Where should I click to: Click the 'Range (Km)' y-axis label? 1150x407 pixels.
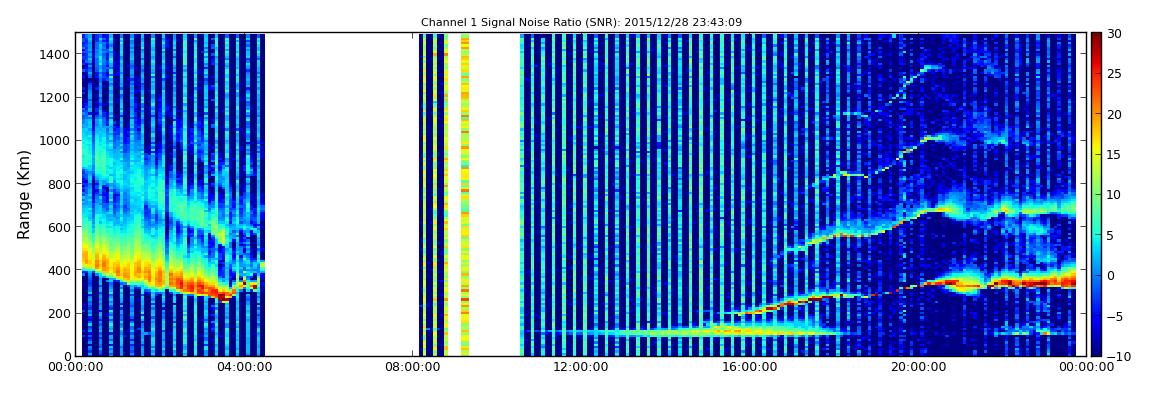click(24, 194)
